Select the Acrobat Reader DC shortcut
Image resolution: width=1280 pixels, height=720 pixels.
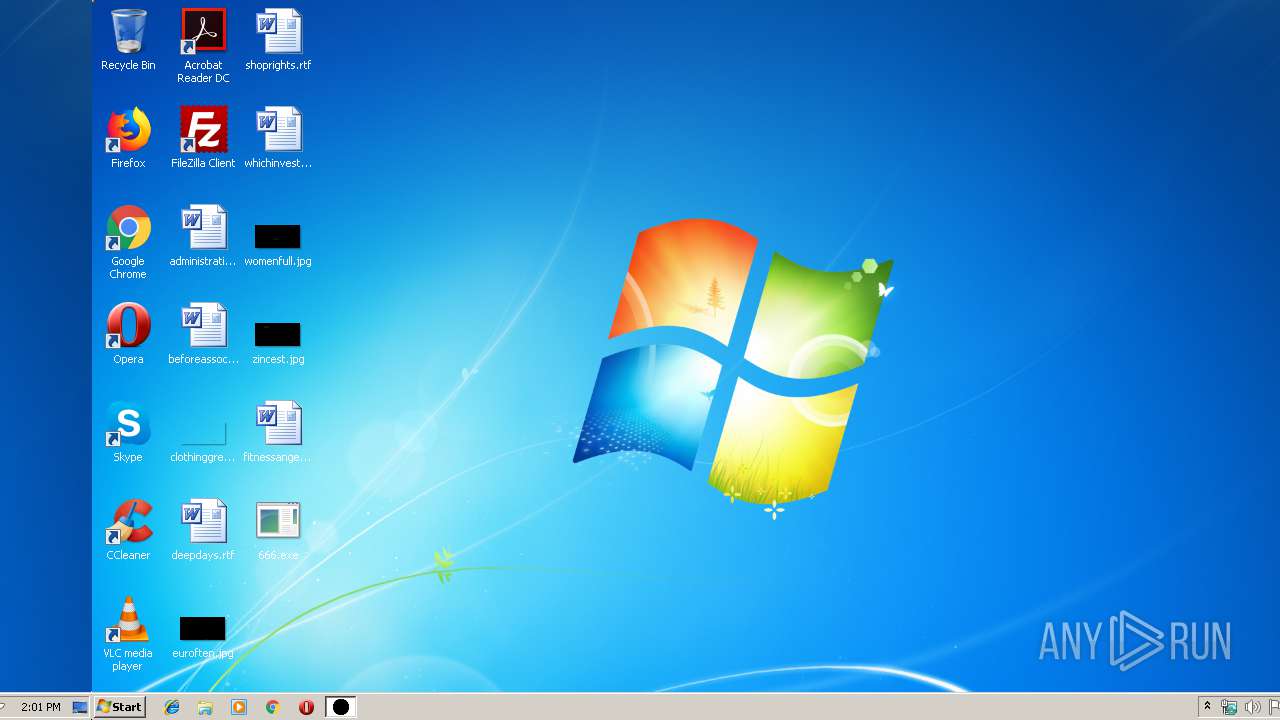pyautogui.click(x=203, y=46)
